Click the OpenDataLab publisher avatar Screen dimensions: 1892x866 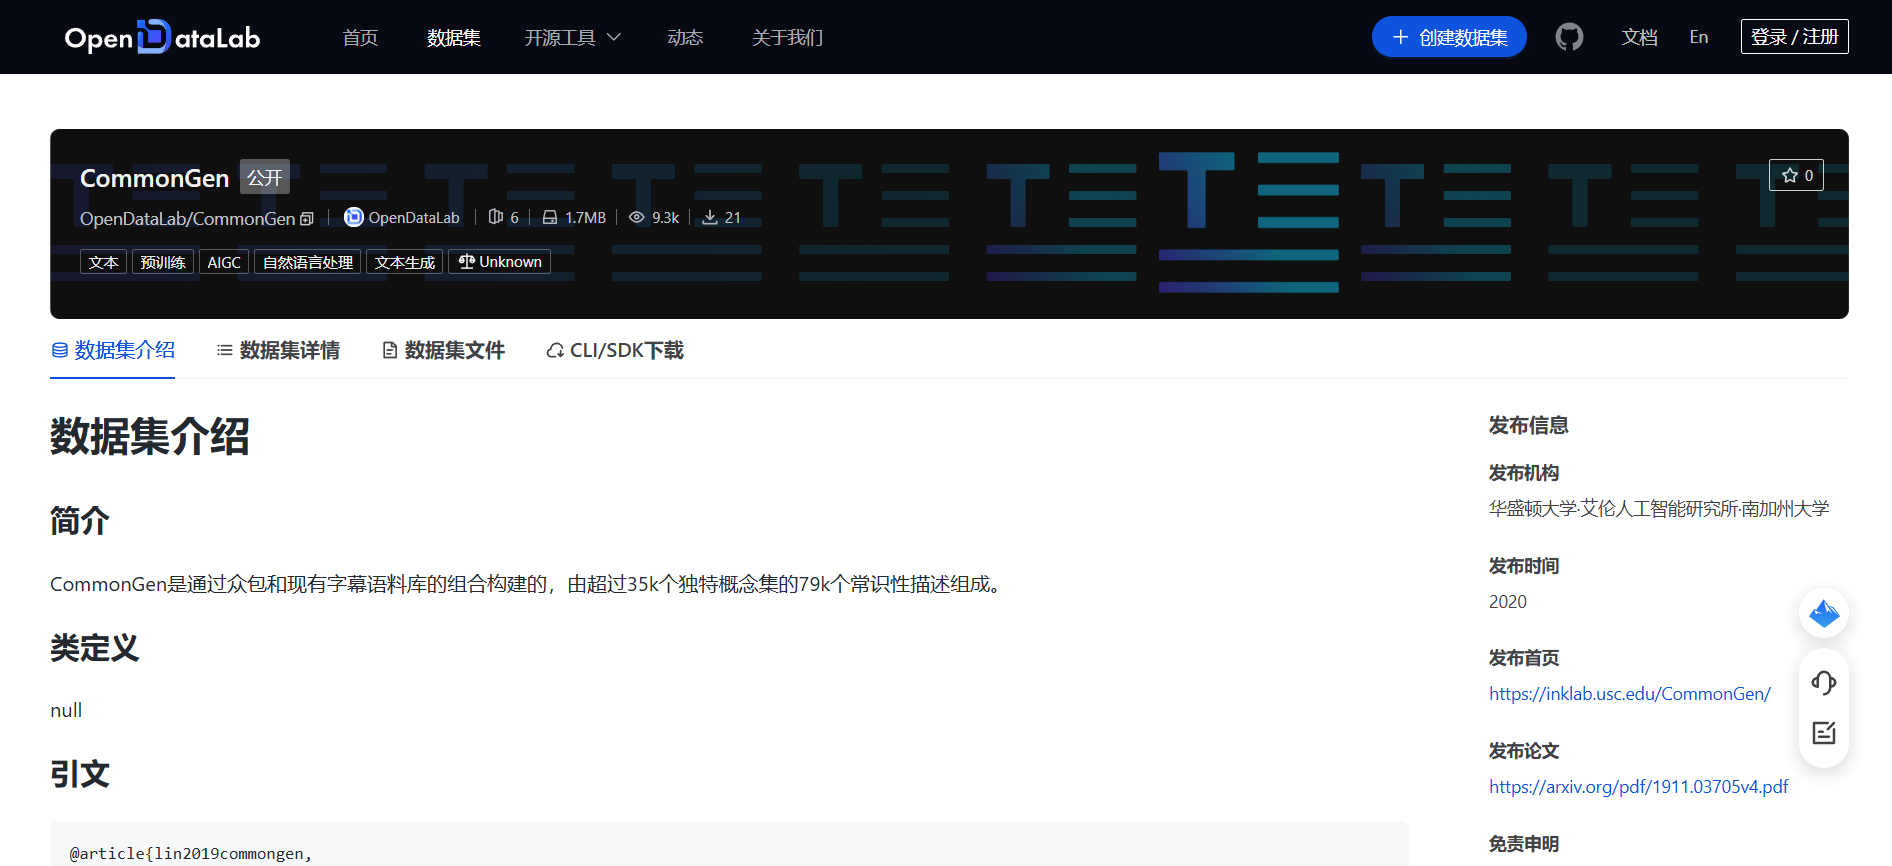point(353,217)
